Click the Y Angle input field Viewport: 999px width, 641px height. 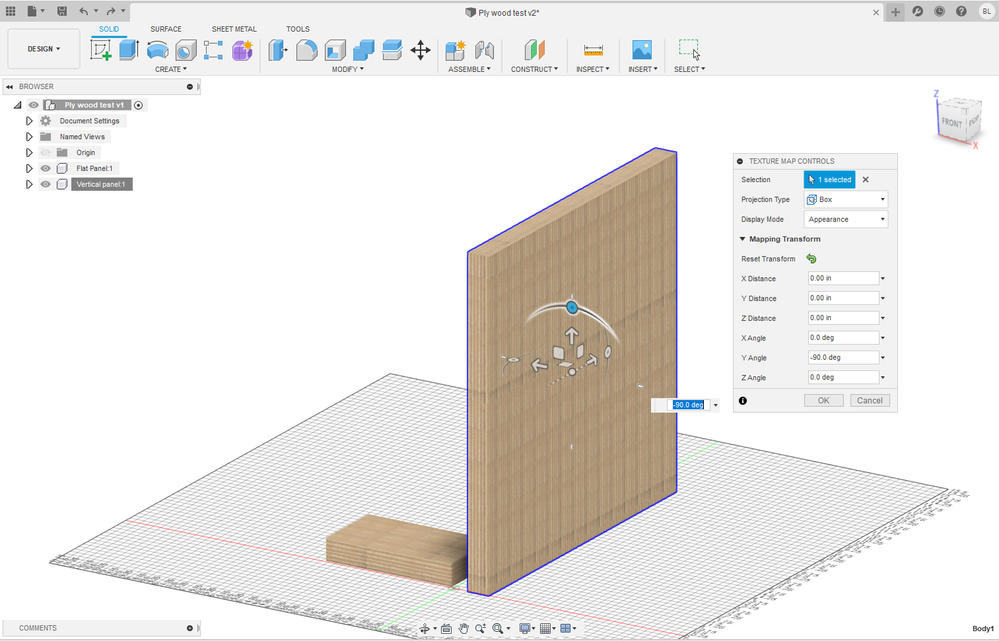[844, 357]
